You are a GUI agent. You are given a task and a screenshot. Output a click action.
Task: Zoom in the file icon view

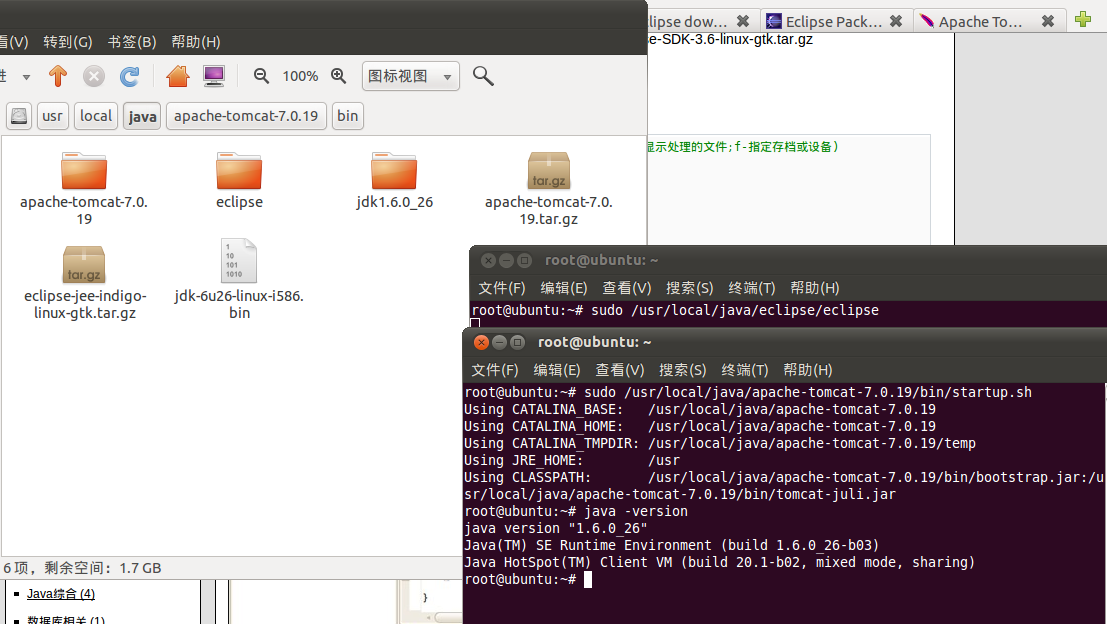point(339,76)
